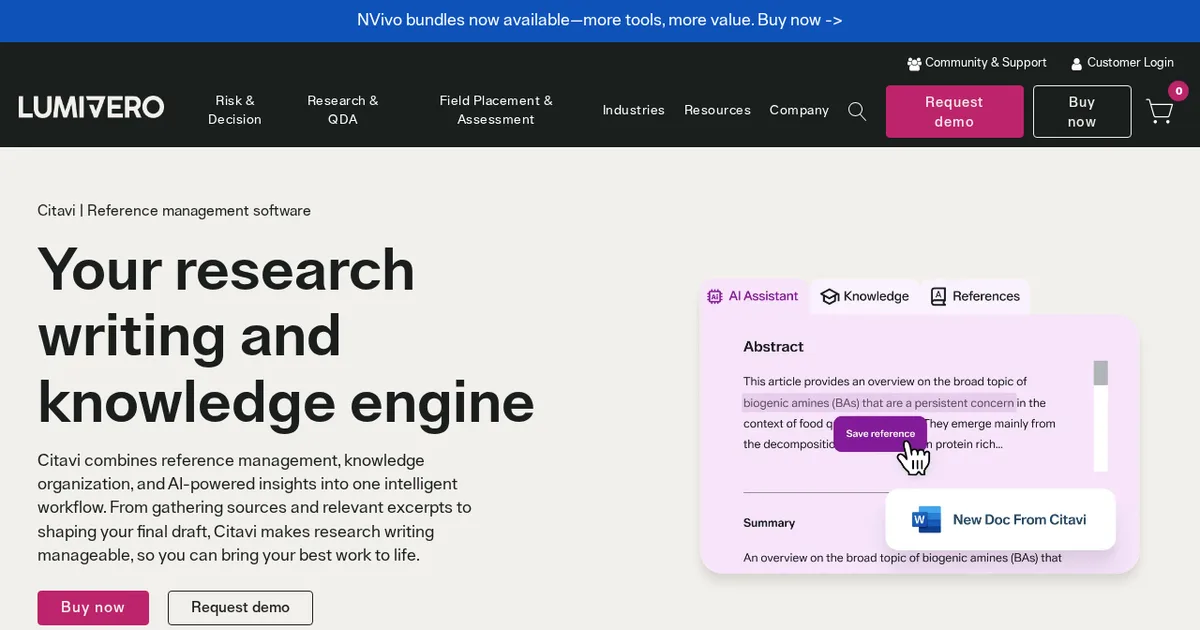Open the Company menu
The height and width of the screenshot is (630, 1200).
(799, 110)
